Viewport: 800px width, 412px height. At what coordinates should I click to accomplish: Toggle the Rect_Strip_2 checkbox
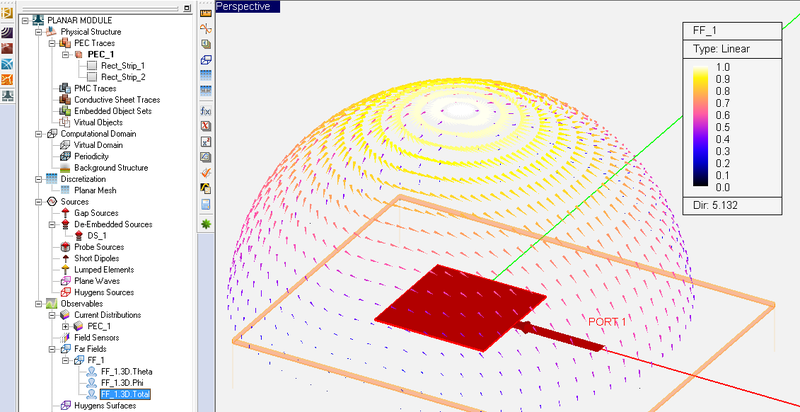point(93,77)
